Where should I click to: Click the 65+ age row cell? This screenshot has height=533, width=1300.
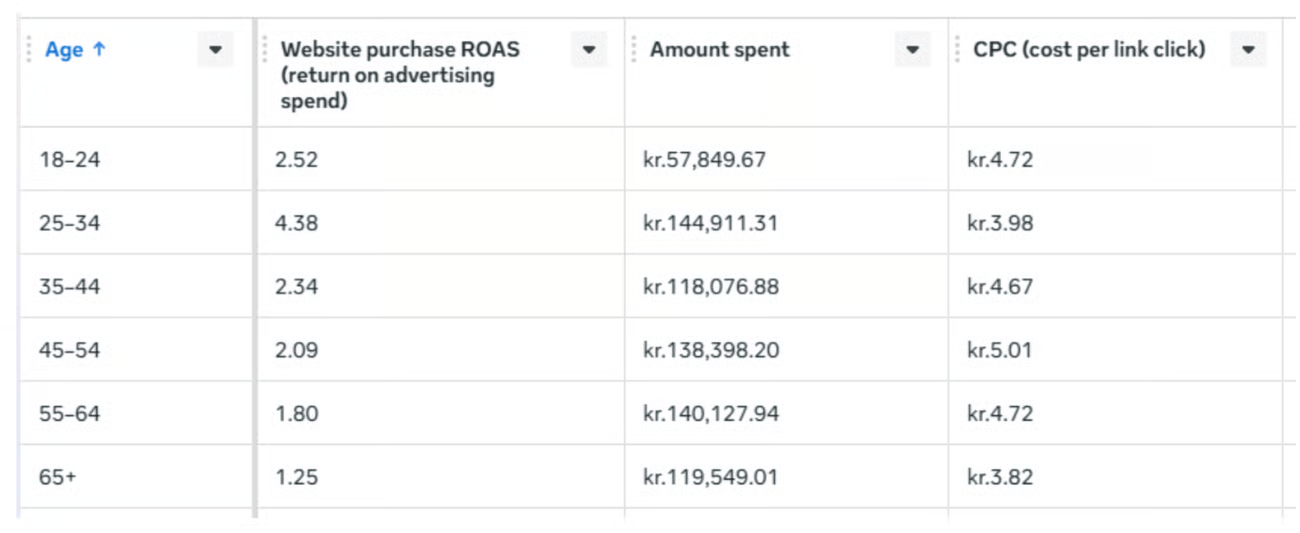58,477
